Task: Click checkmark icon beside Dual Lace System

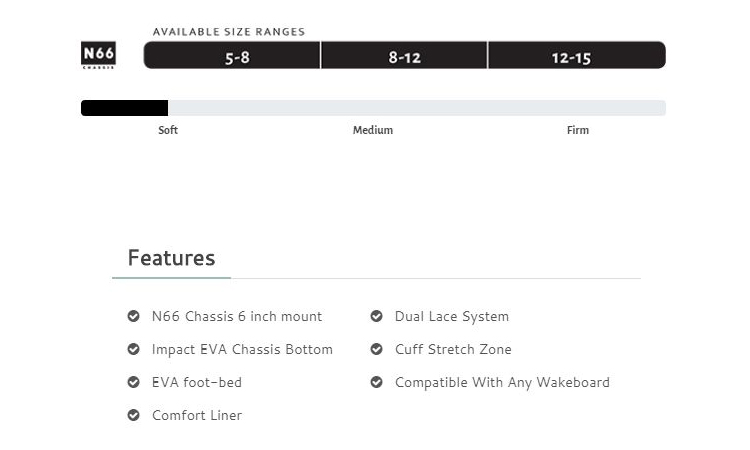Action: [376, 316]
